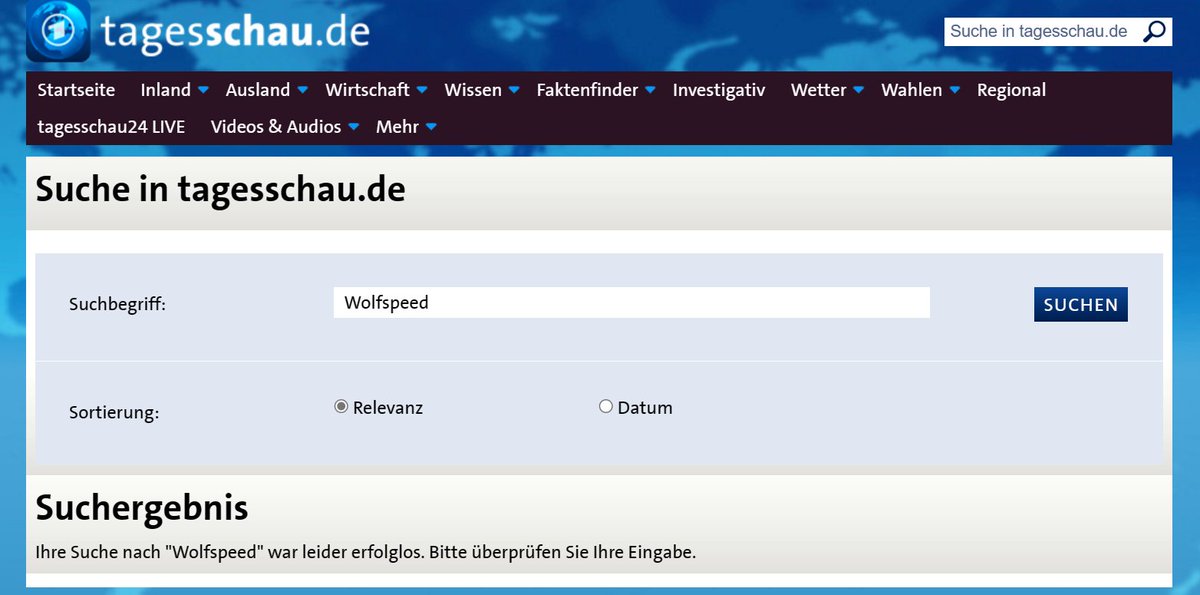Select the Datum sorting radio button
1200x595 pixels.
coord(605,407)
